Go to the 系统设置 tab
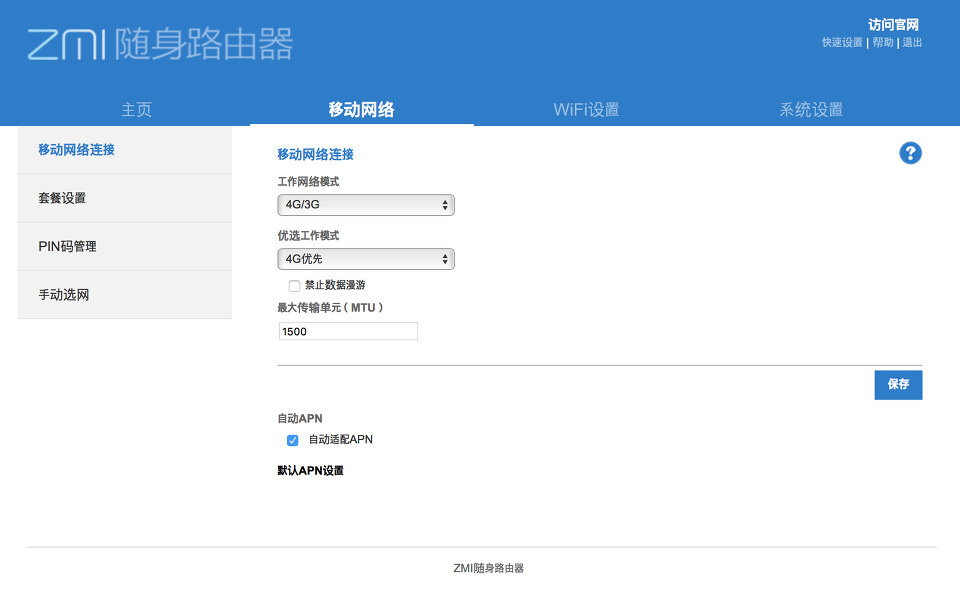 (811, 110)
